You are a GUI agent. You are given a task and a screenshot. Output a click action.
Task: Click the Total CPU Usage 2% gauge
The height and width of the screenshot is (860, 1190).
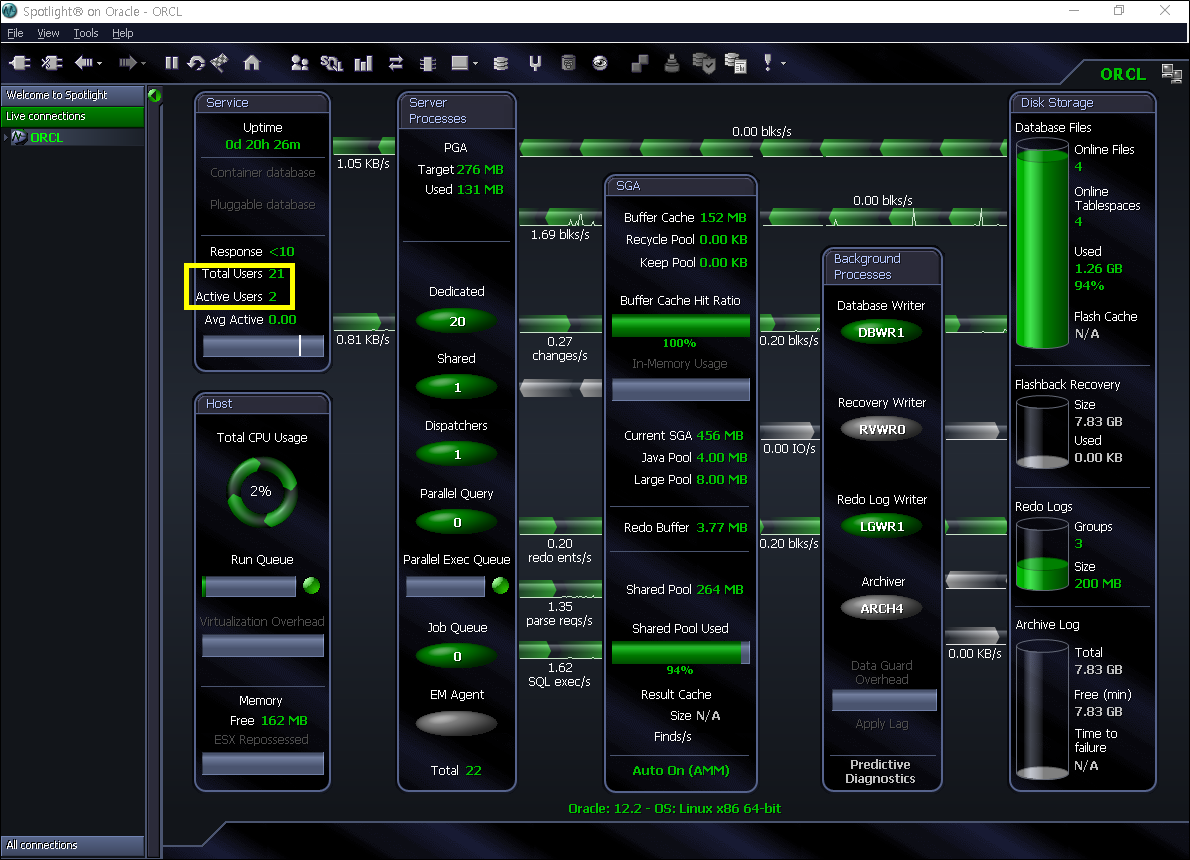pos(262,492)
